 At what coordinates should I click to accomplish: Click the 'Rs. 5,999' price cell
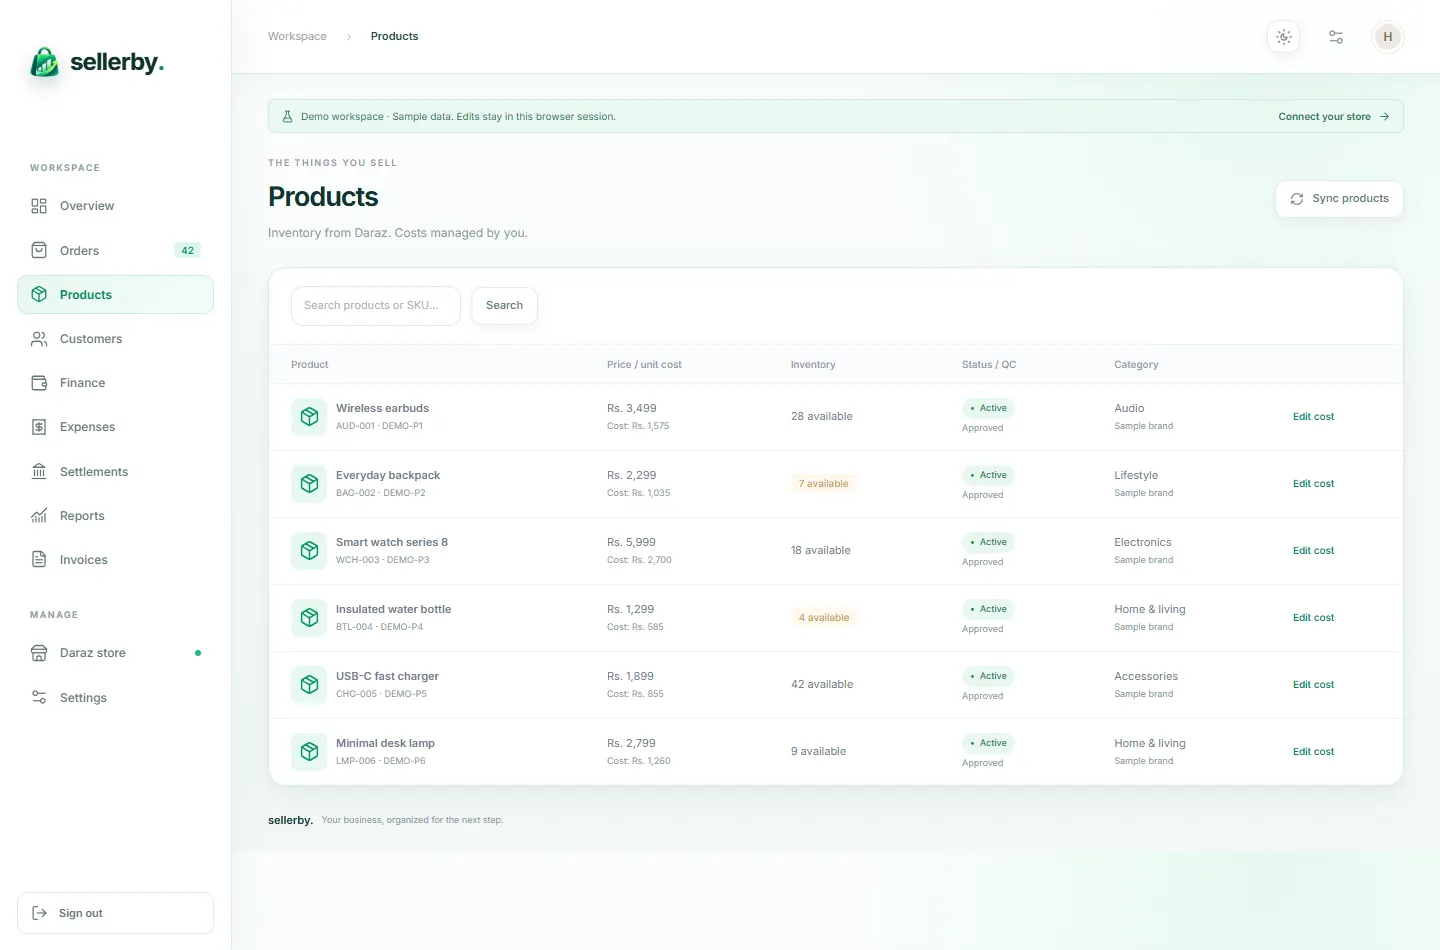click(x=632, y=542)
